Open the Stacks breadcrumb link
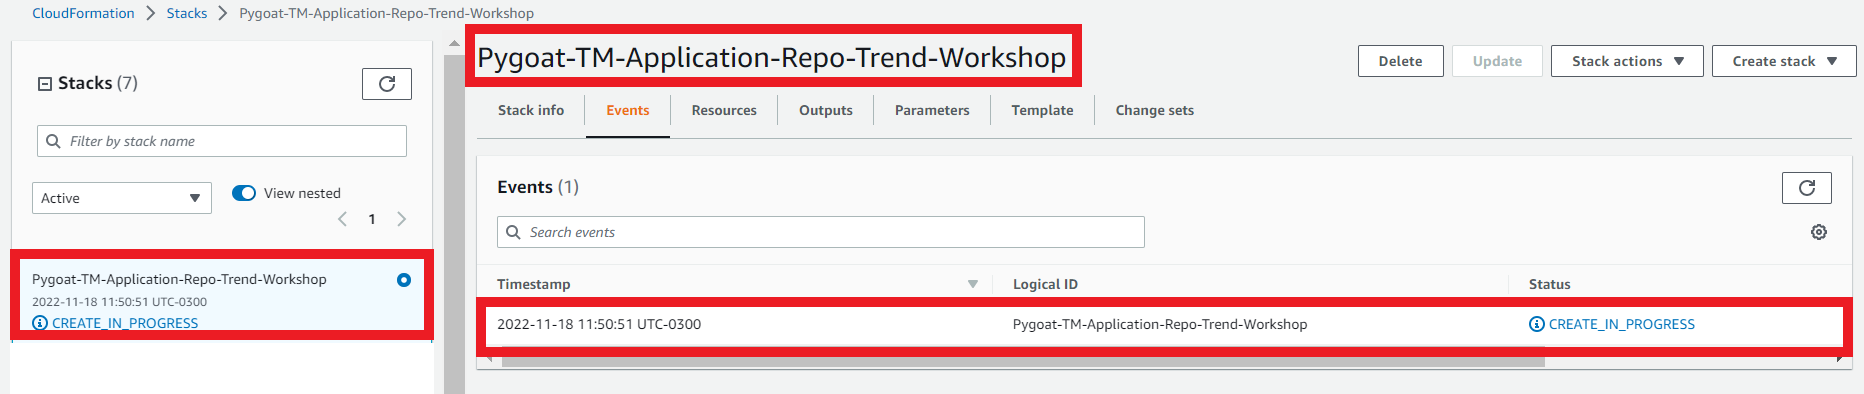 click(x=187, y=13)
